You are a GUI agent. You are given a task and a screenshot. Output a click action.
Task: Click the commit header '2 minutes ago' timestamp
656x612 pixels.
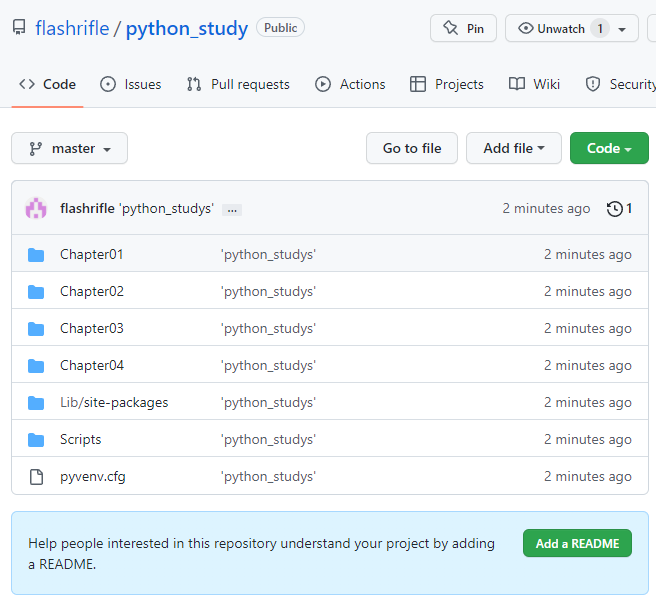546,208
